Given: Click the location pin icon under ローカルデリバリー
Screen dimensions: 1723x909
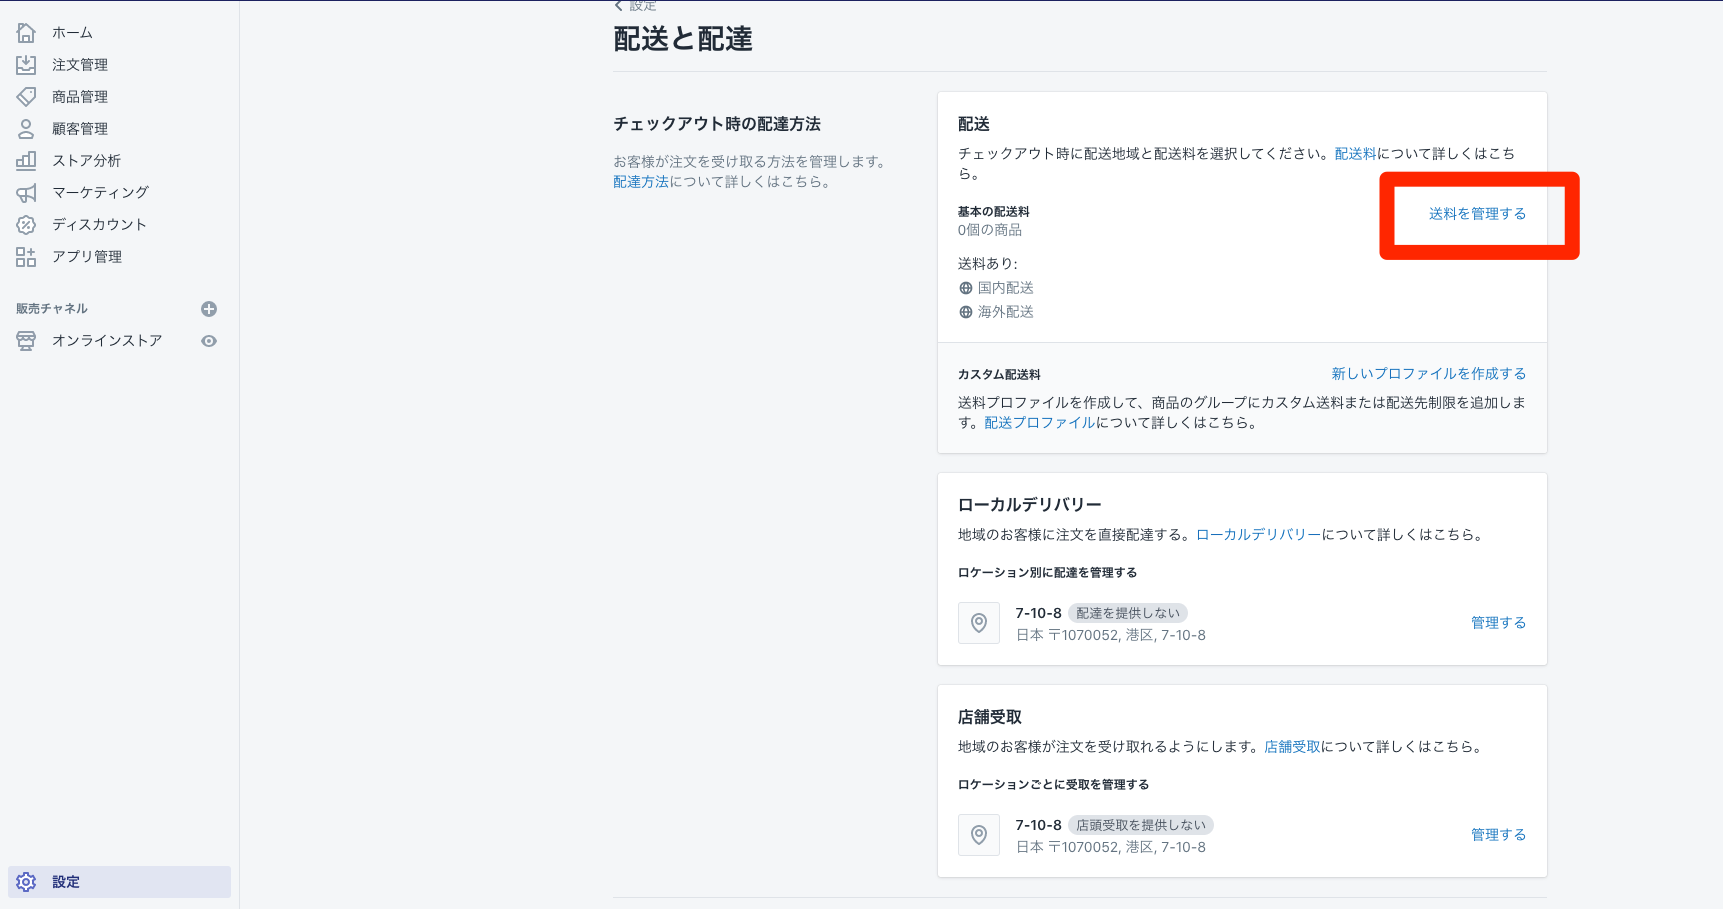Looking at the screenshot, I should tap(979, 623).
